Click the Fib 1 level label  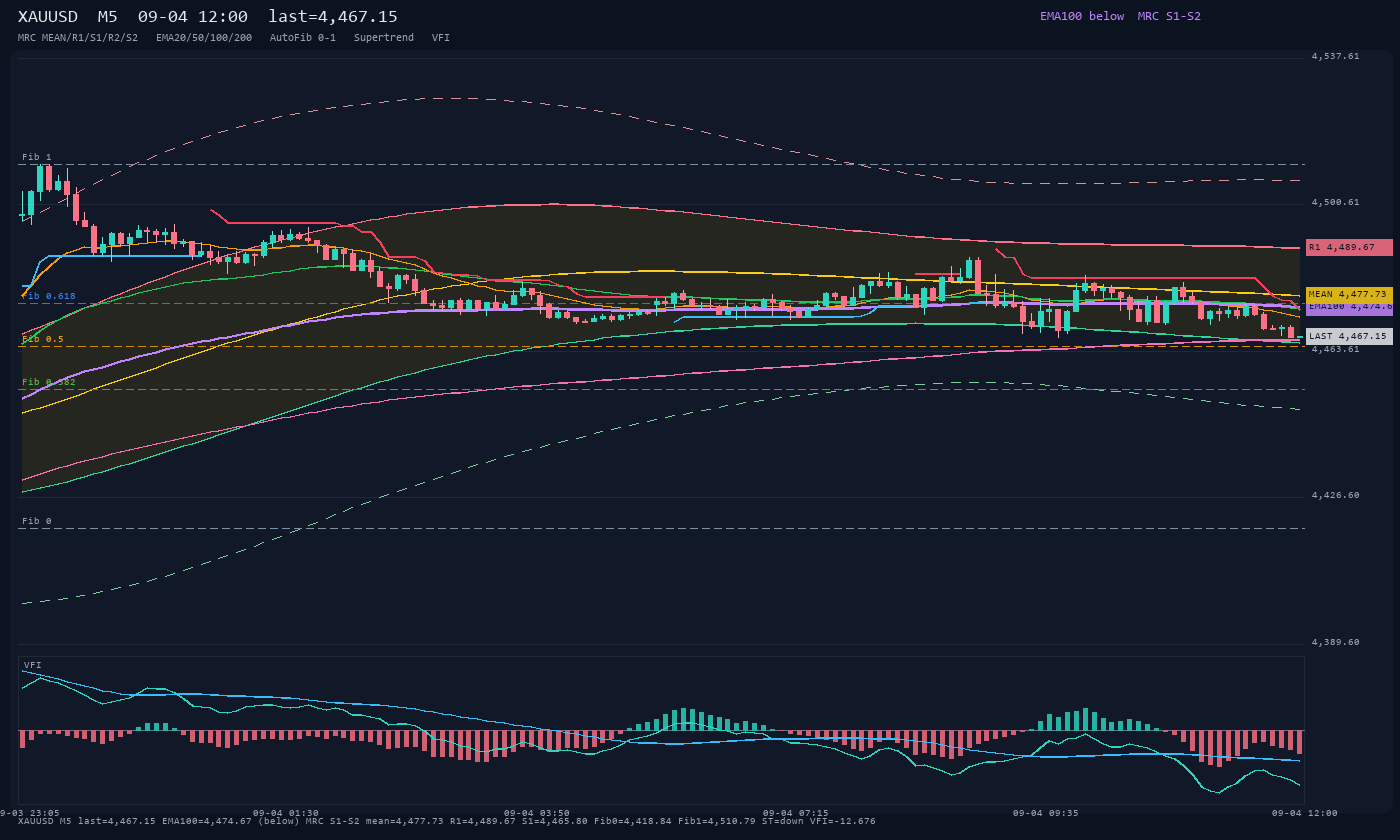pyautogui.click(x=37, y=158)
